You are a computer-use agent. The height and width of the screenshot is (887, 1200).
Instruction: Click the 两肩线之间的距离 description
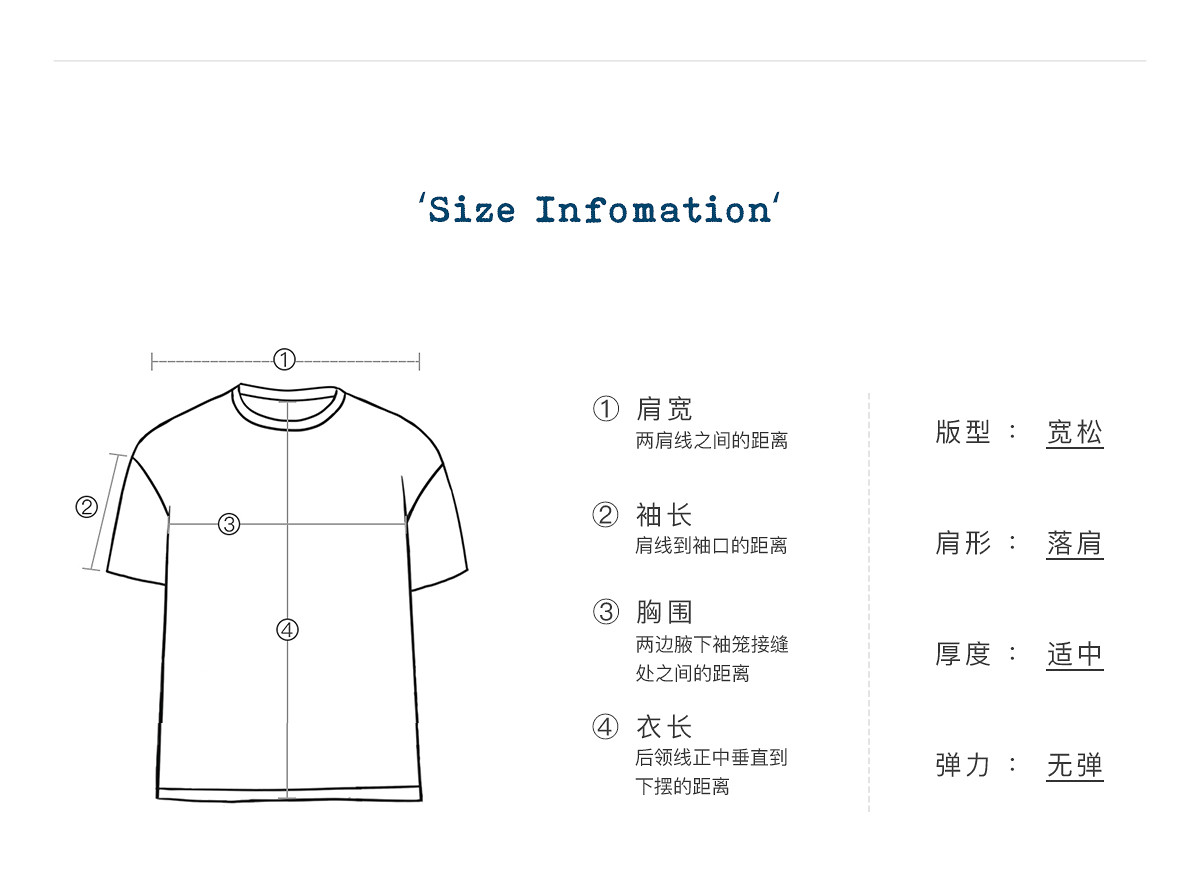(x=712, y=441)
